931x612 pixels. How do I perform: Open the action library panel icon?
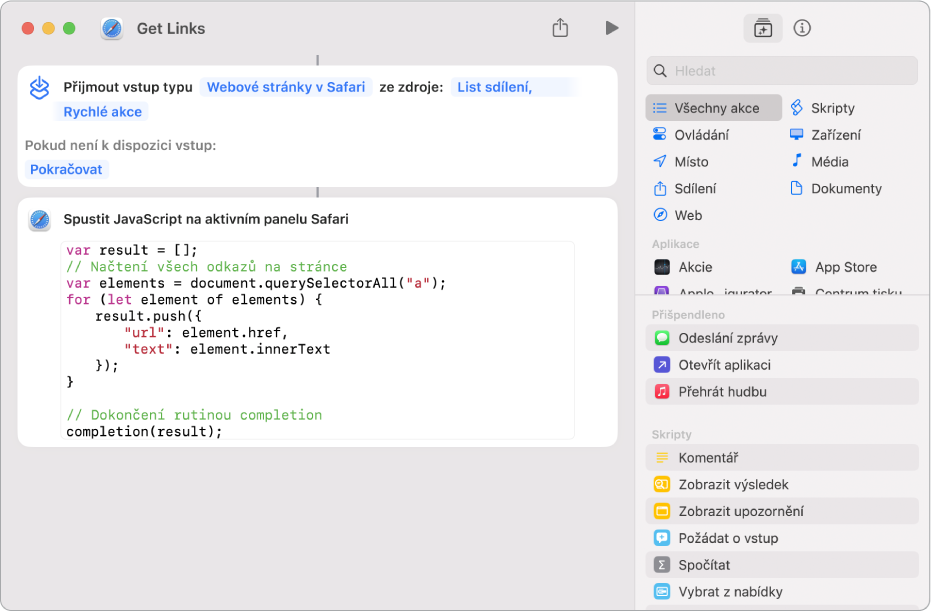pyautogui.click(x=763, y=28)
